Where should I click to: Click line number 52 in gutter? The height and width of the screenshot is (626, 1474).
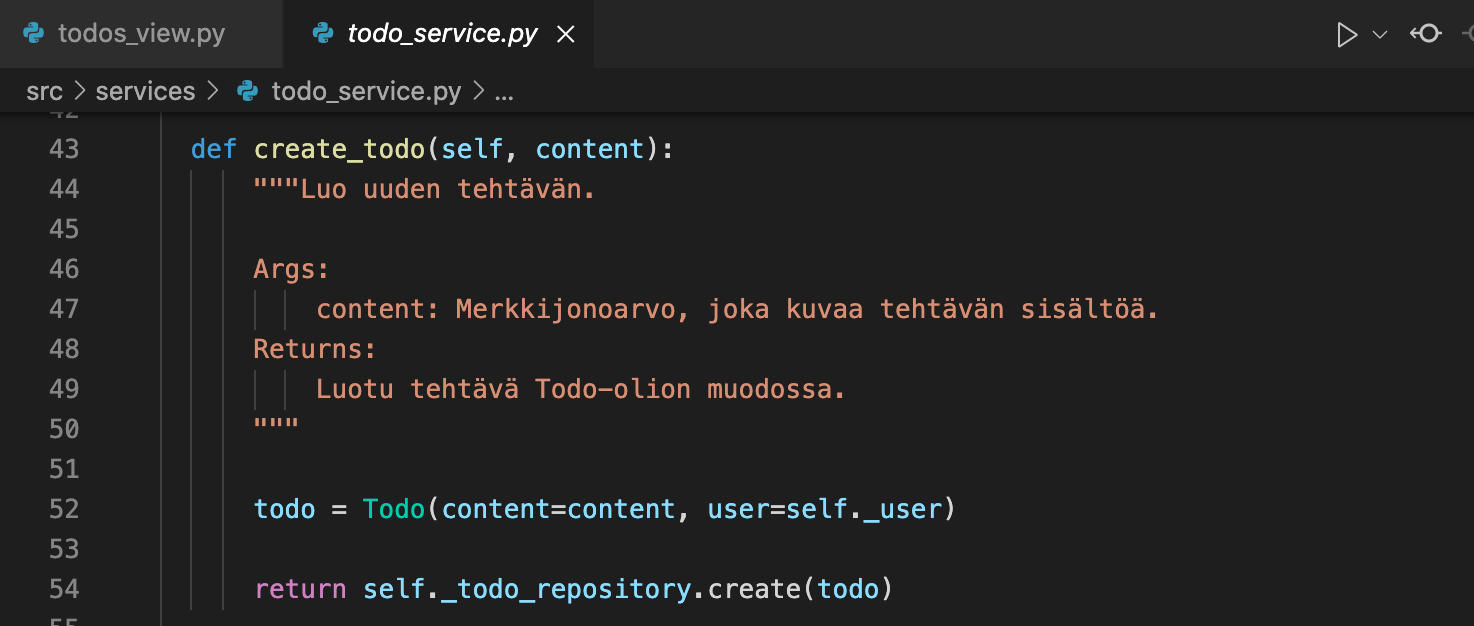coord(64,509)
